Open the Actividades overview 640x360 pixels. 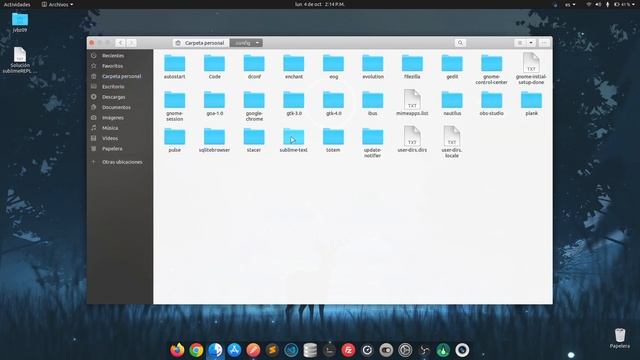pyautogui.click(x=17, y=4)
